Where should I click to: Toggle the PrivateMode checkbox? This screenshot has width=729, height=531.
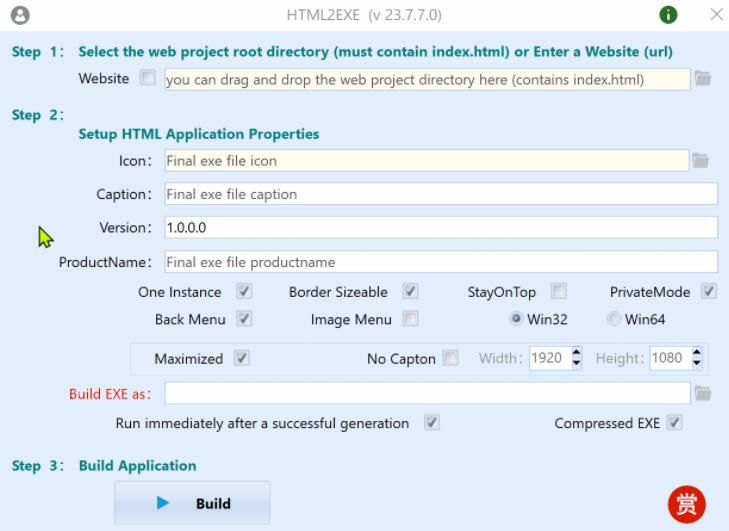(x=709, y=292)
